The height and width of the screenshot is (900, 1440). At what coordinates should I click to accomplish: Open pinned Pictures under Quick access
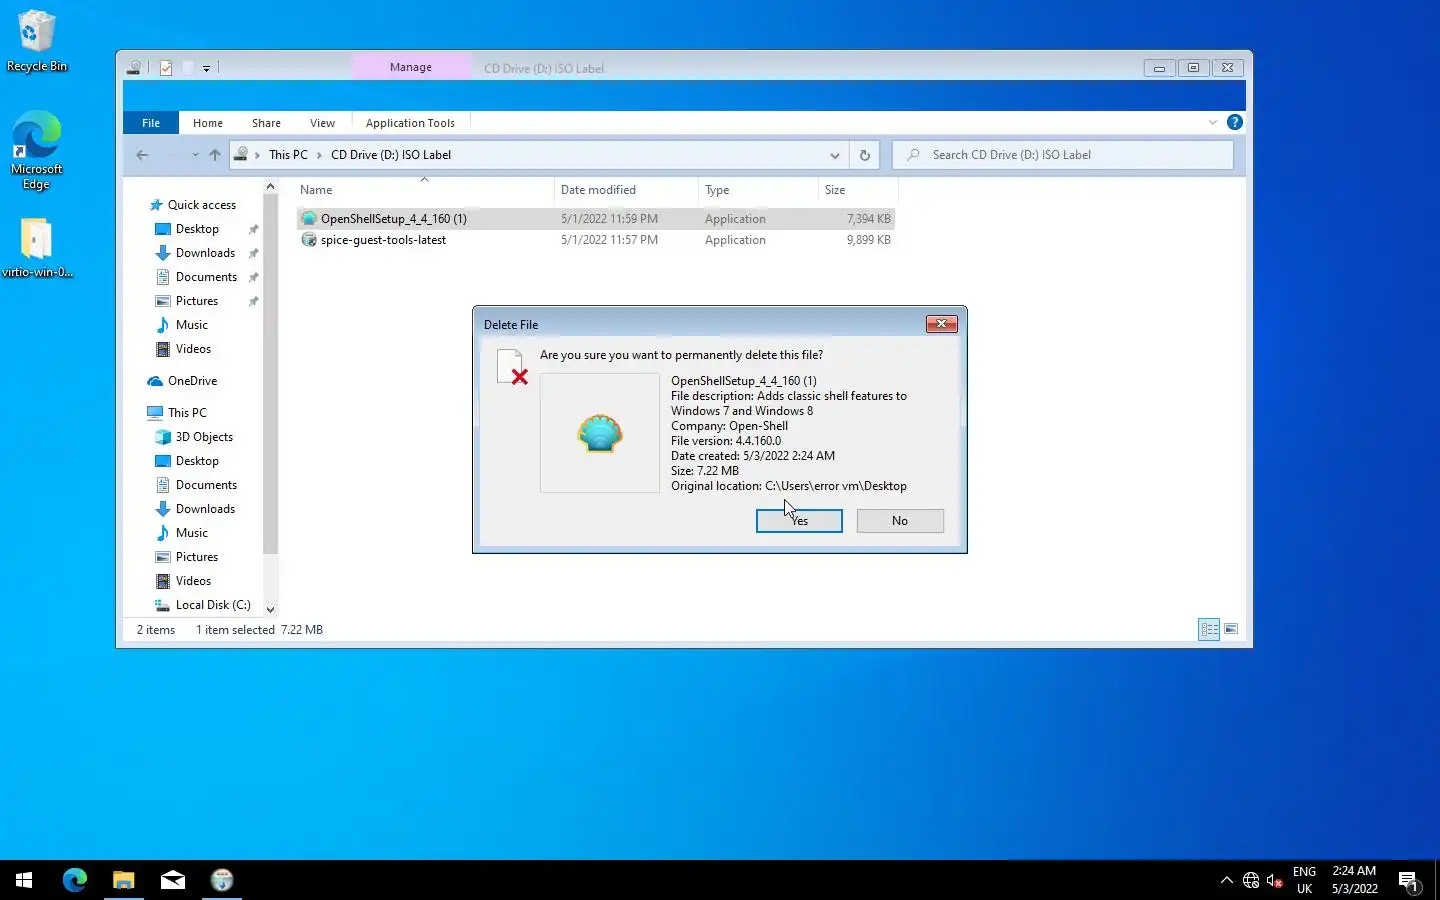click(196, 301)
